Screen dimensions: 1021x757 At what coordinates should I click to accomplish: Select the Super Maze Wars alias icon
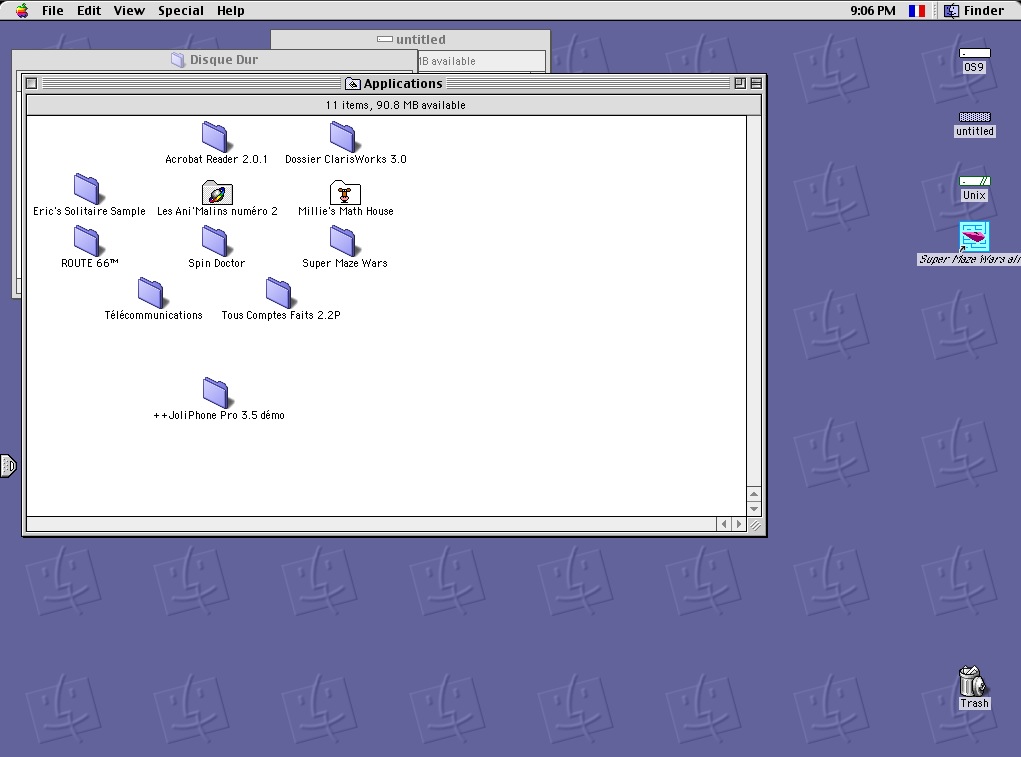point(974,237)
